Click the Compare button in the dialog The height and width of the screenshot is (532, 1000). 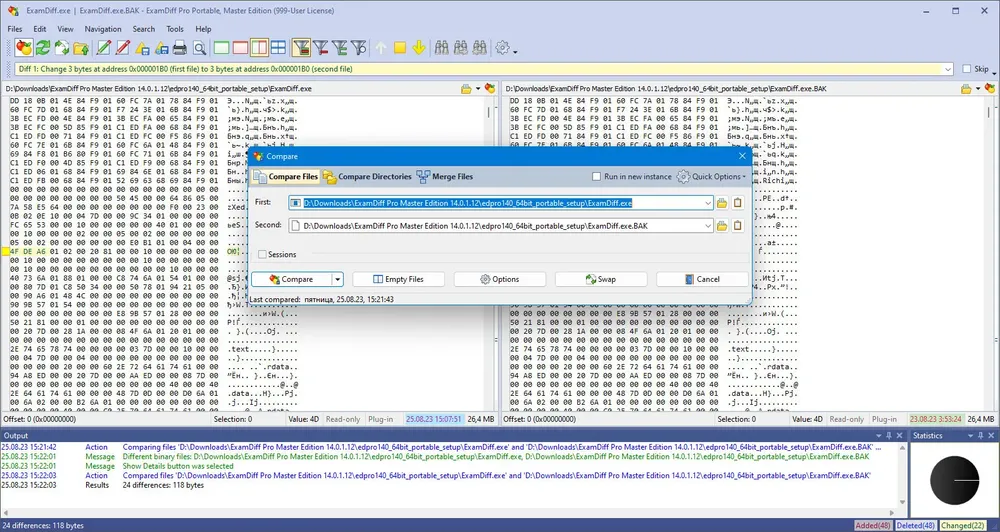click(x=291, y=279)
